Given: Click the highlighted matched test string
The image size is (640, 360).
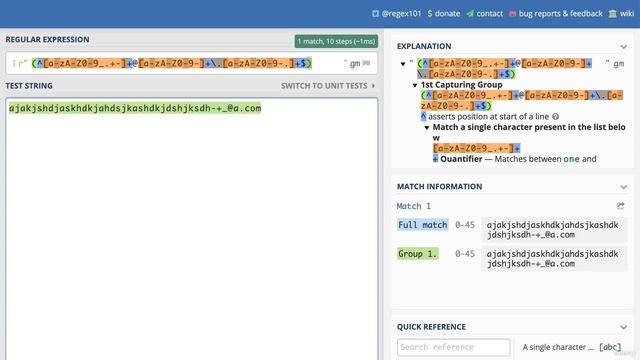Looking at the screenshot, I should click(x=135, y=108).
